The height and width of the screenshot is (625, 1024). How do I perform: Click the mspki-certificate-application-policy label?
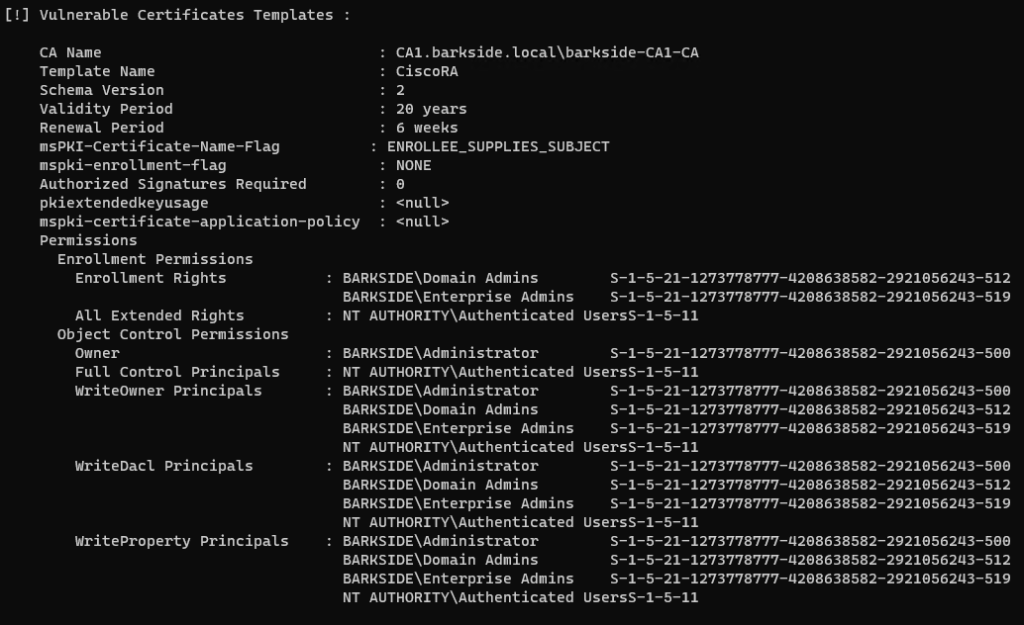[x=199, y=222]
